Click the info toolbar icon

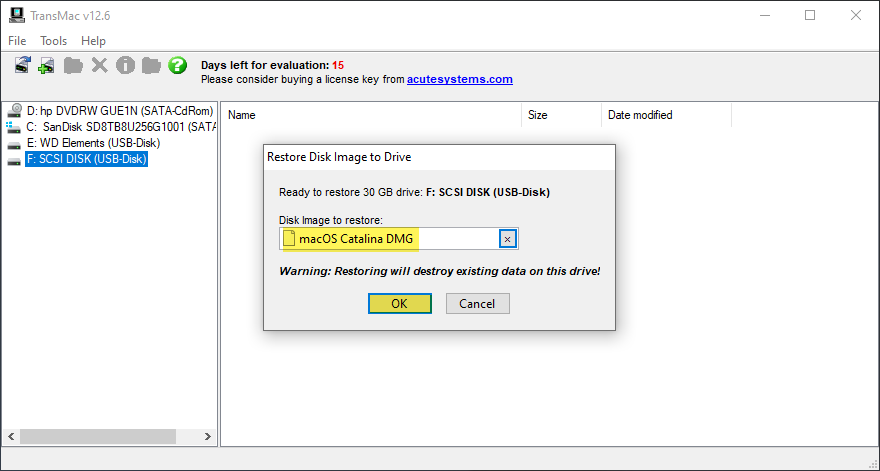pyautogui.click(x=125, y=65)
